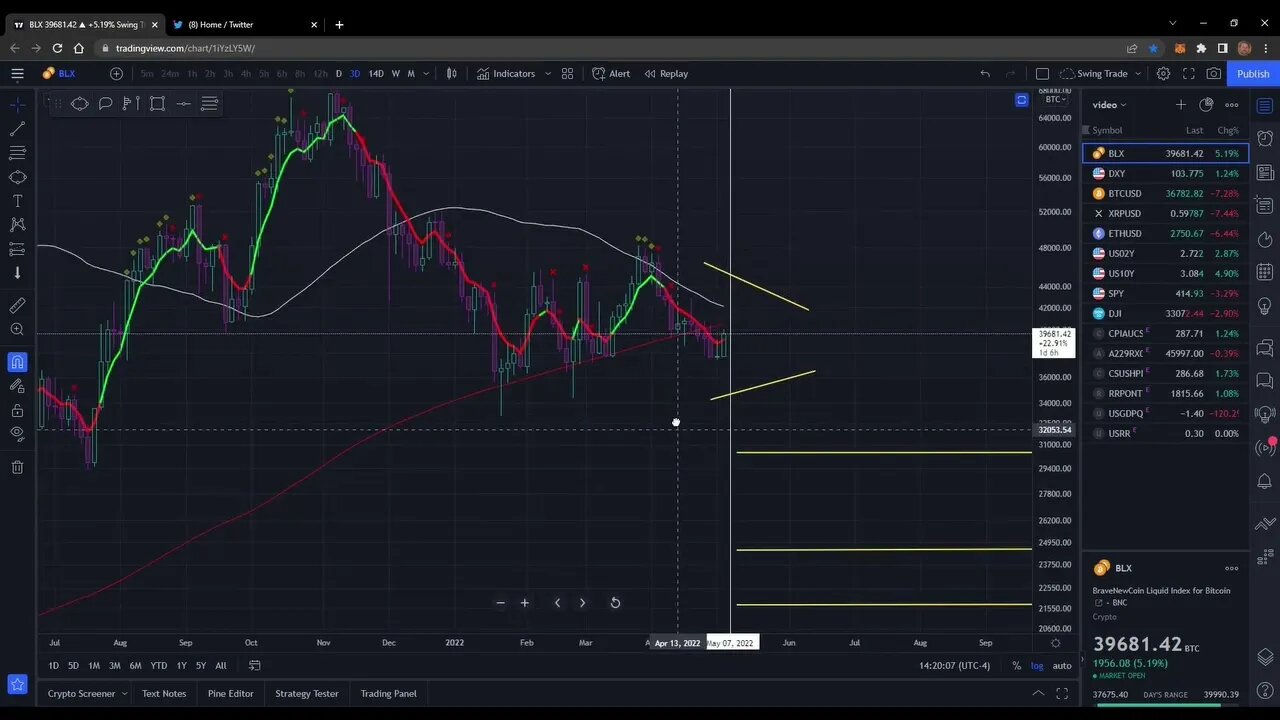Open the indicator templates grid icon
The image size is (1280, 720).
(x=567, y=73)
